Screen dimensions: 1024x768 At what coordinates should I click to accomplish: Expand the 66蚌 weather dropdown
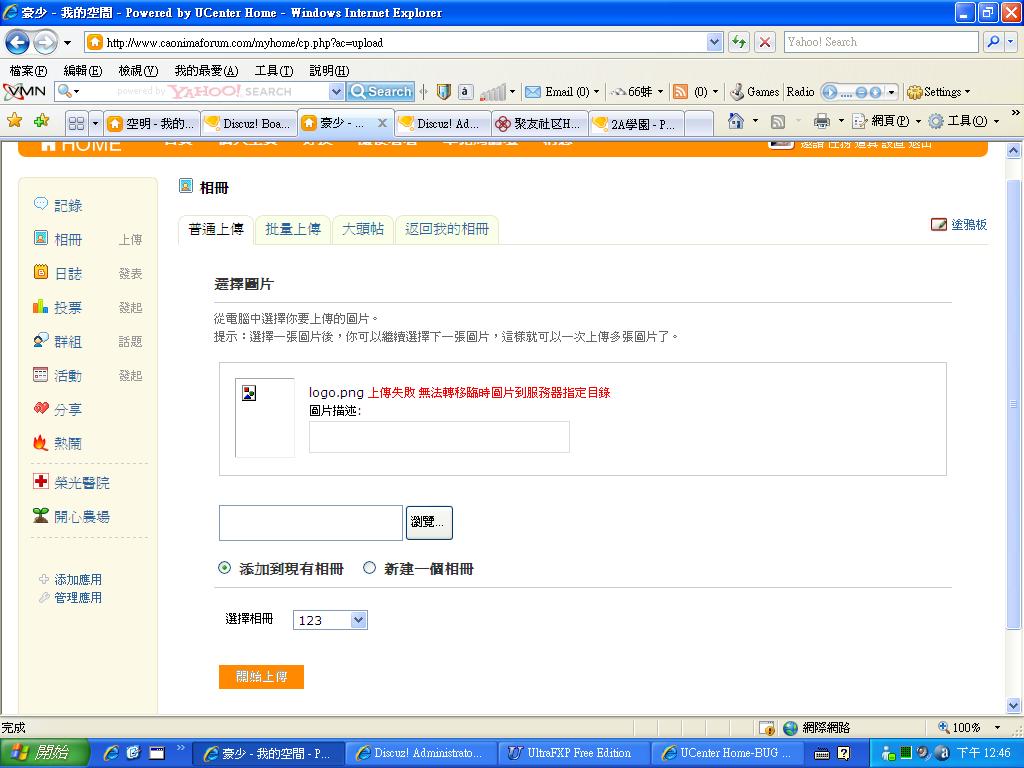660,91
